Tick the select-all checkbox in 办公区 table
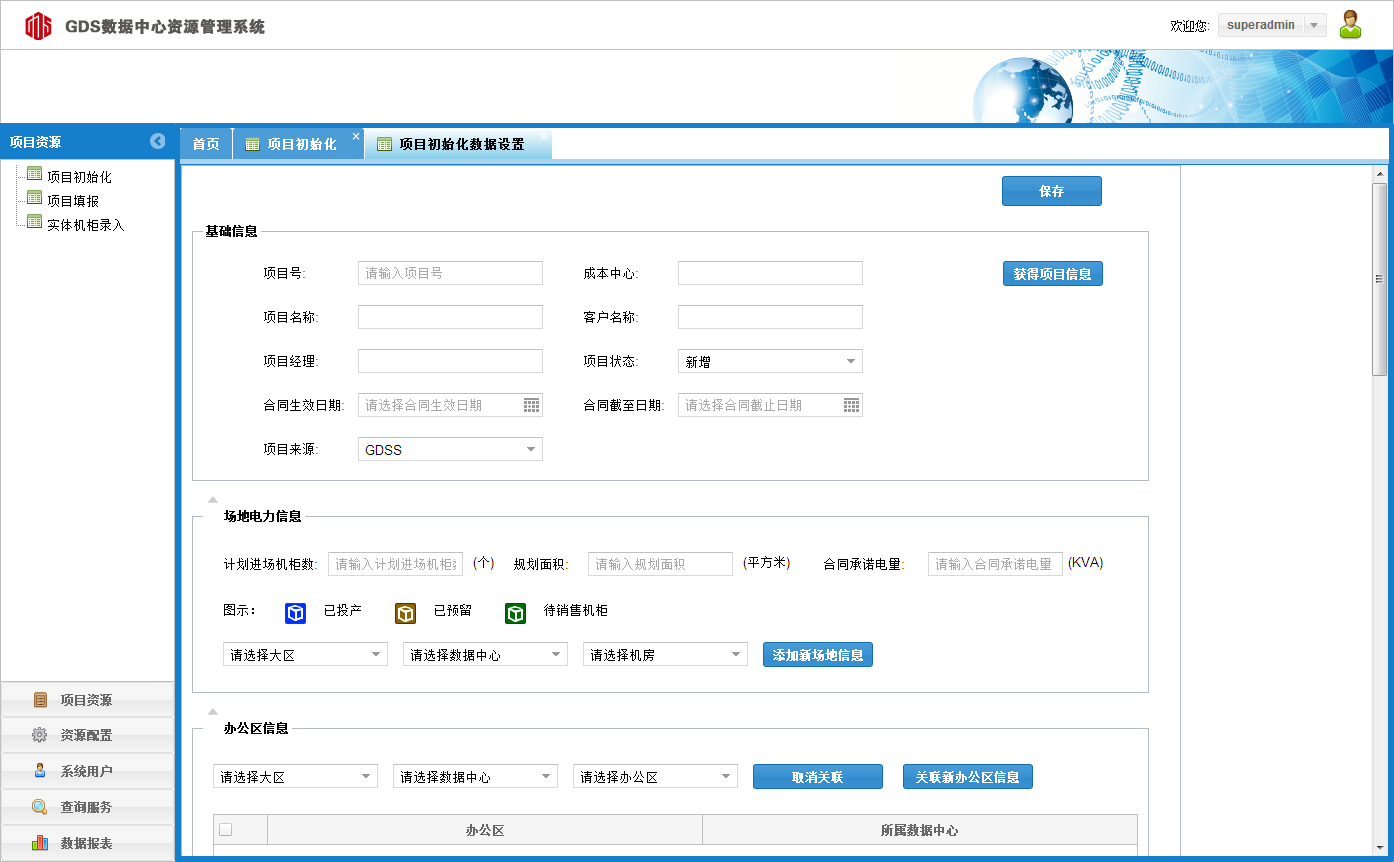The width and height of the screenshot is (1394, 862). point(226,829)
